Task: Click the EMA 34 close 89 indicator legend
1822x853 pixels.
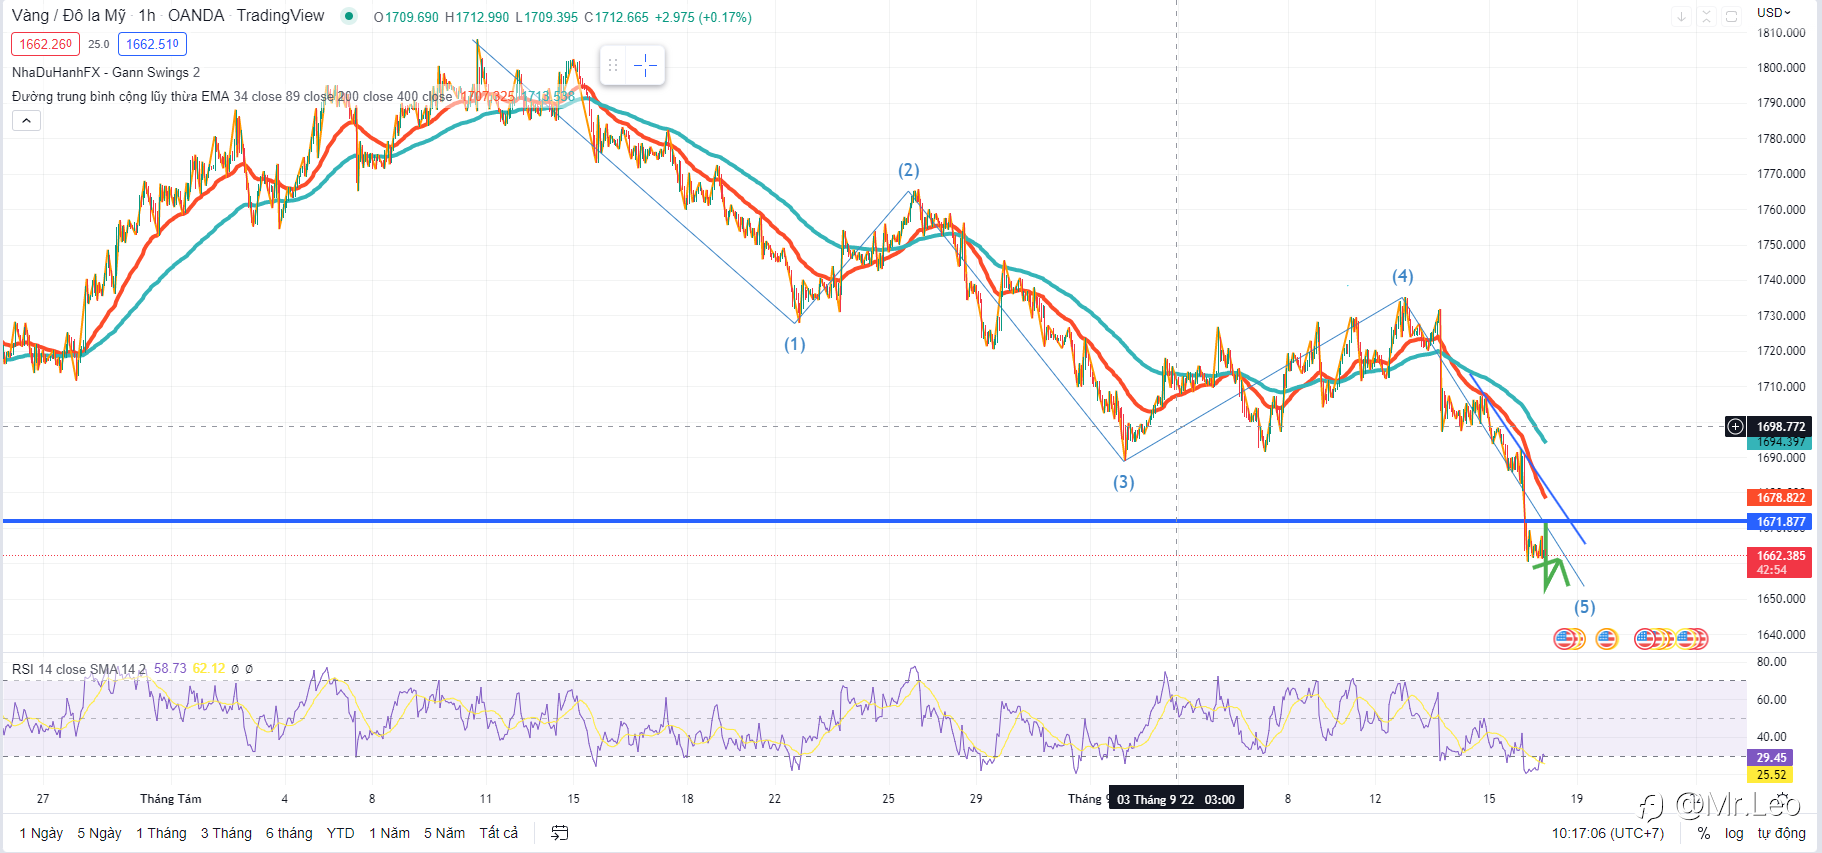Action: coord(232,96)
